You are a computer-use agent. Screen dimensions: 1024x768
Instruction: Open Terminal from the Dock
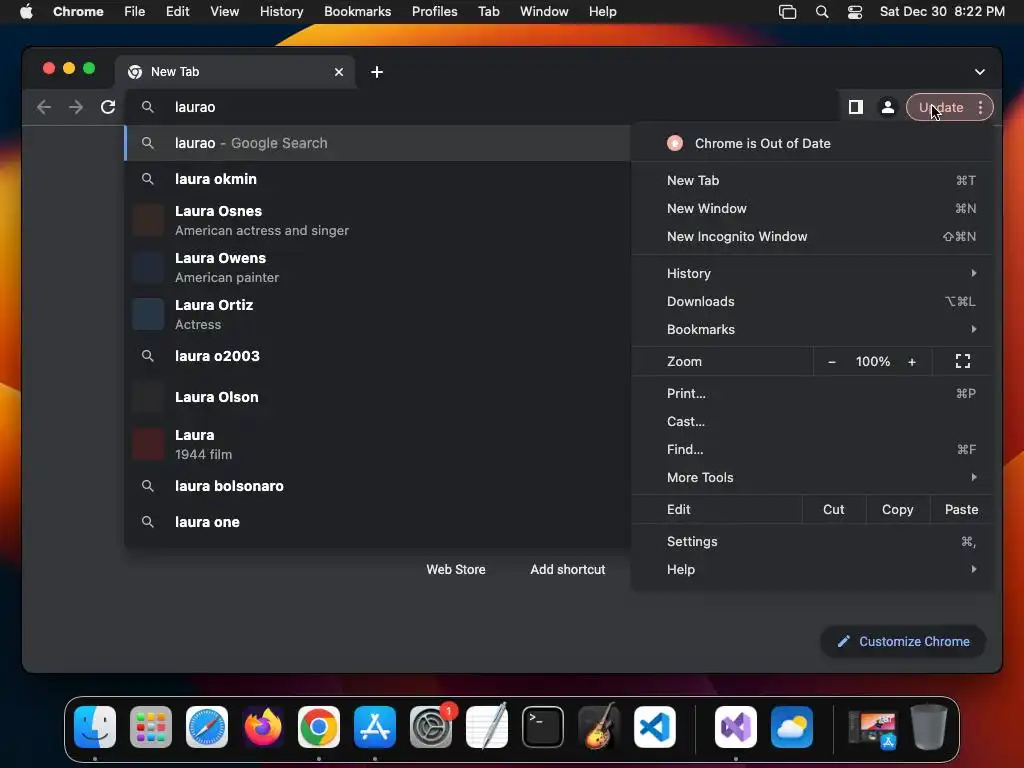[x=543, y=727]
